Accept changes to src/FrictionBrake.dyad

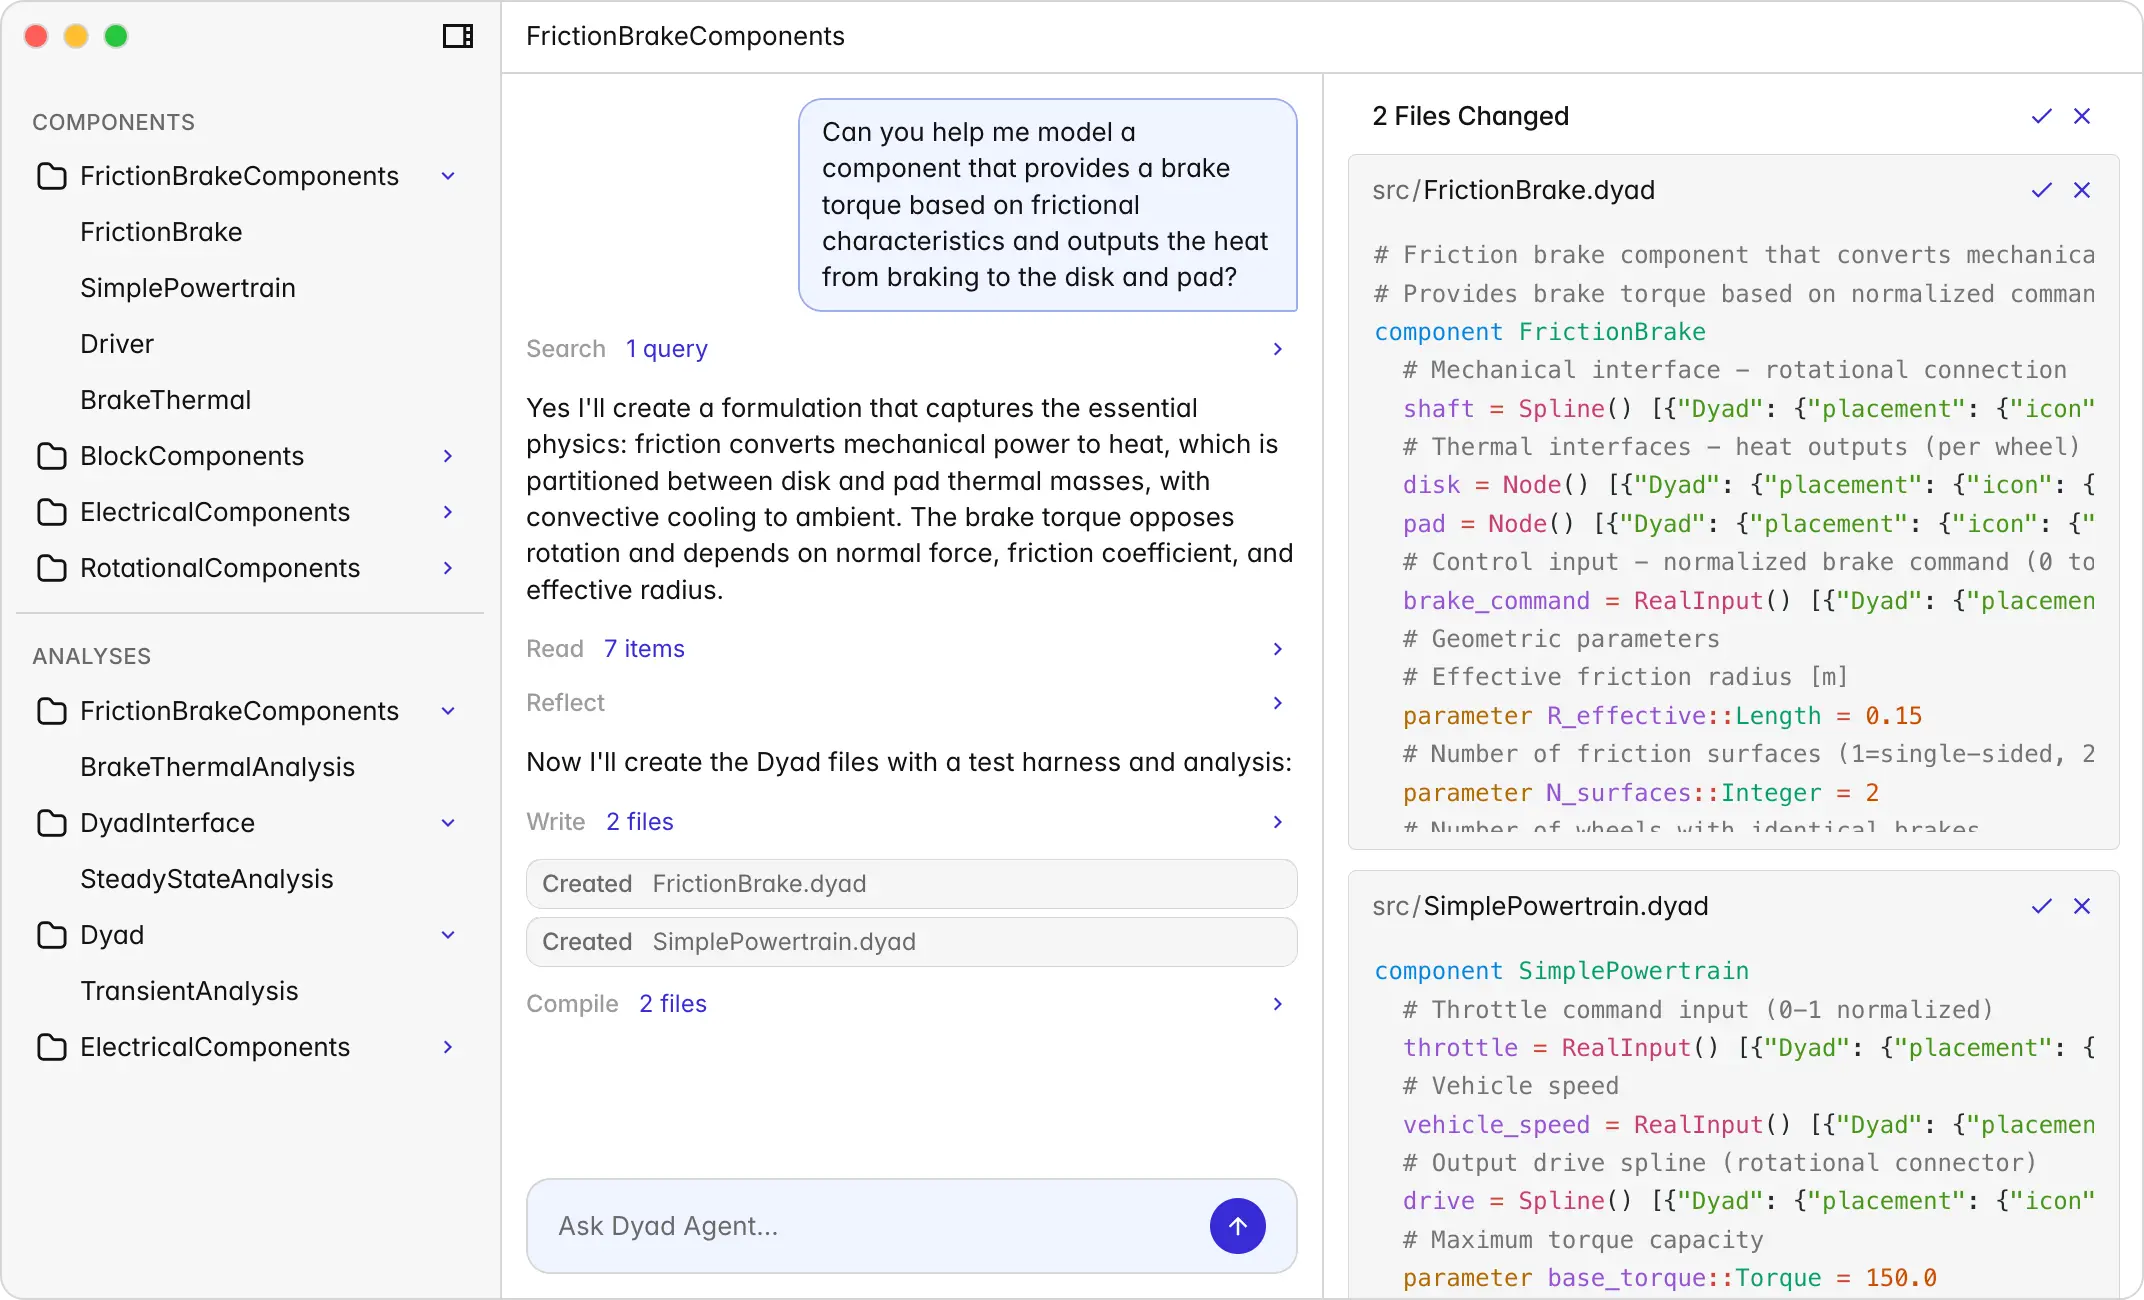click(x=2042, y=190)
